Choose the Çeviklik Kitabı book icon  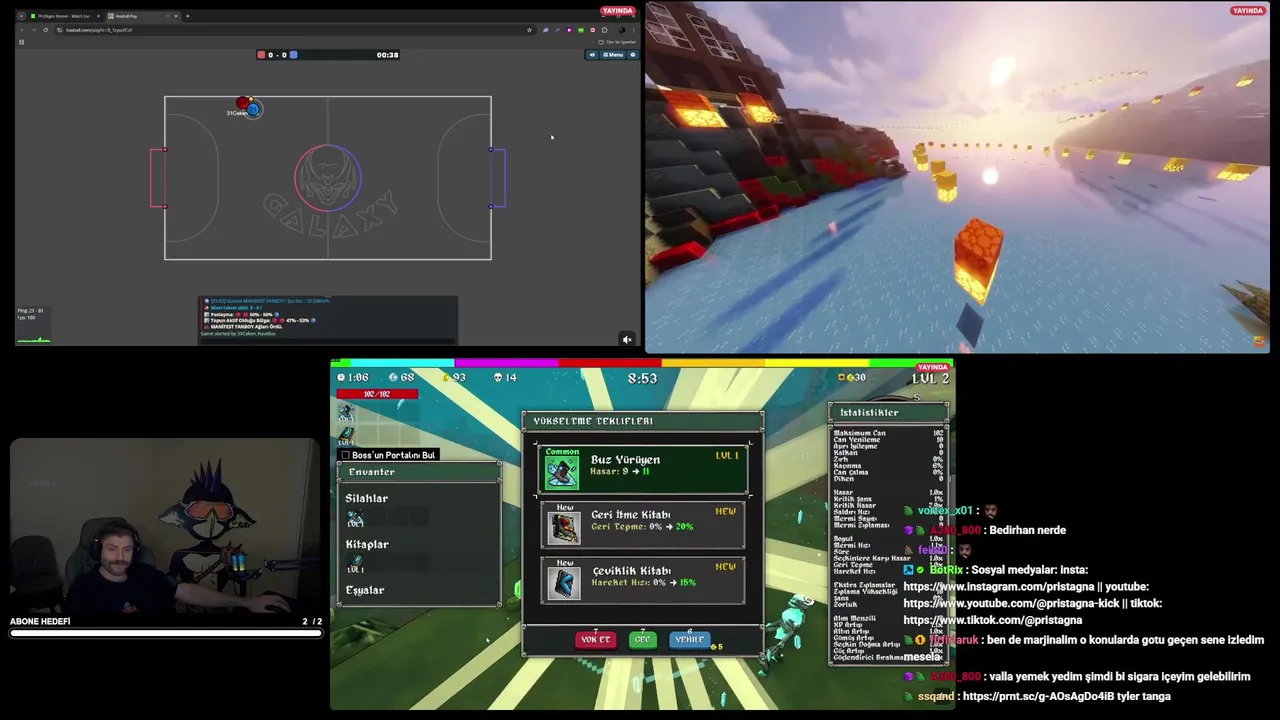coord(565,582)
